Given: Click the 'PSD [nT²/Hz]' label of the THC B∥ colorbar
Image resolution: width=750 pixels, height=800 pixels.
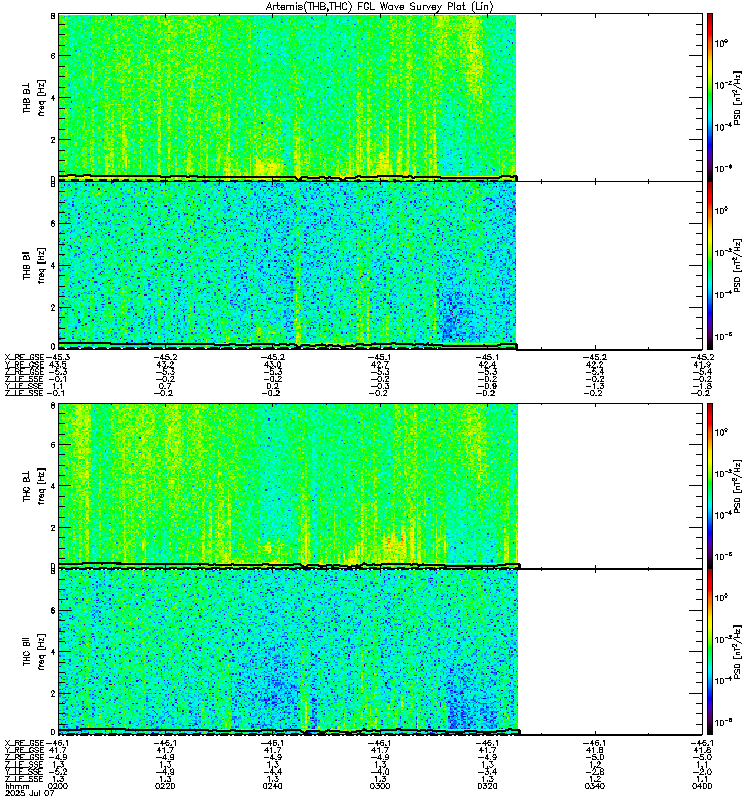Looking at the screenshot, I should 737,652.
